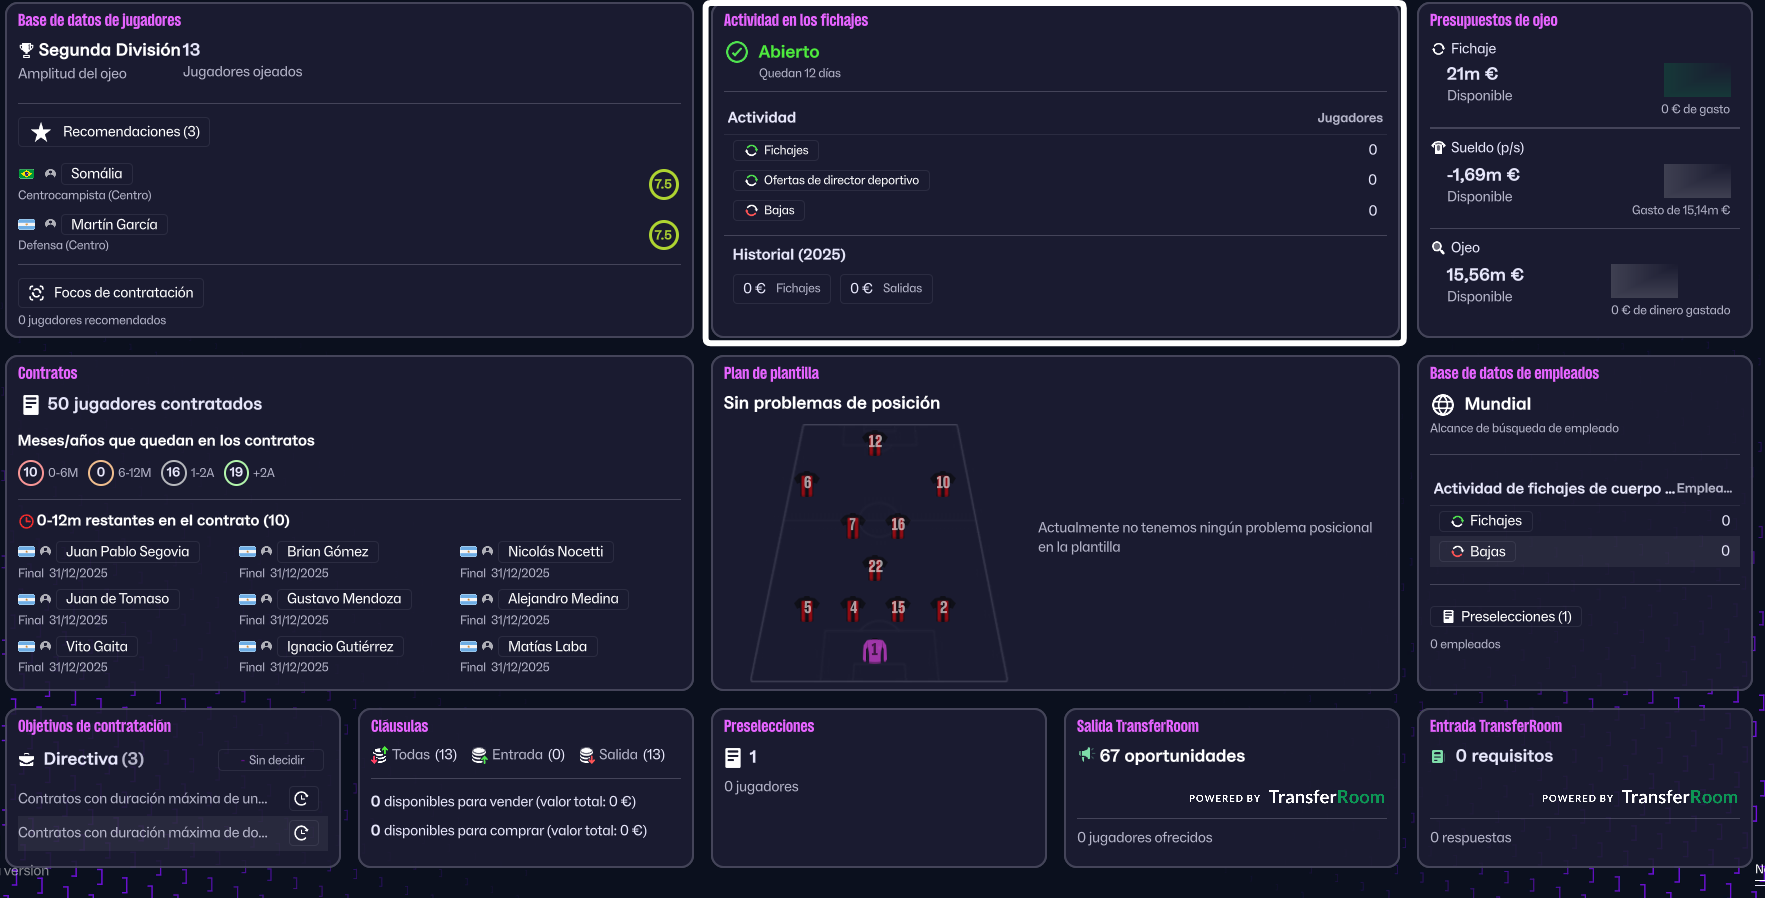This screenshot has width=1765, height=898.
Task: Click the Sueldo shirt icon
Action: 1438,148
